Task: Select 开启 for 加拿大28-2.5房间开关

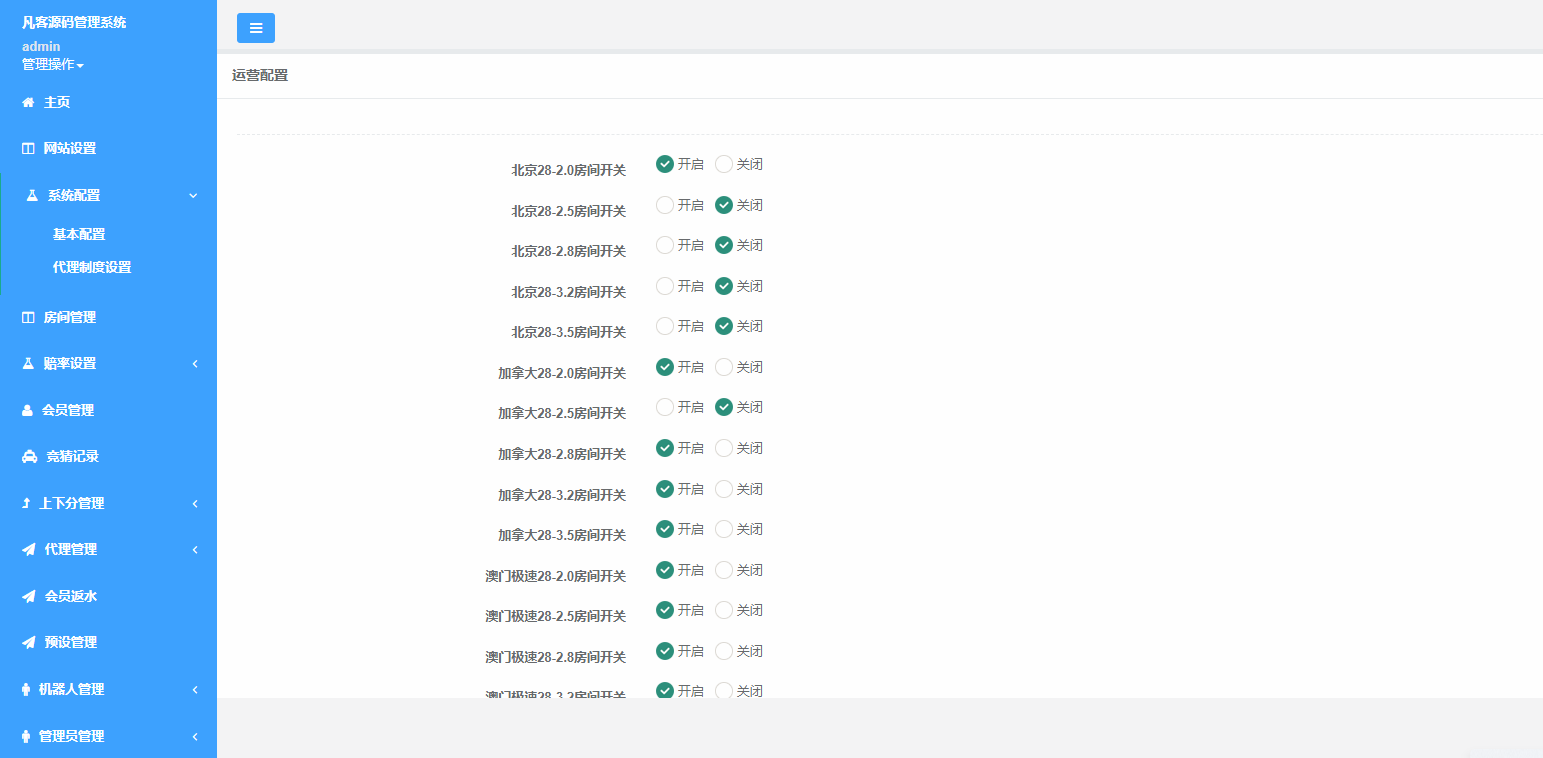Action: coord(665,407)
